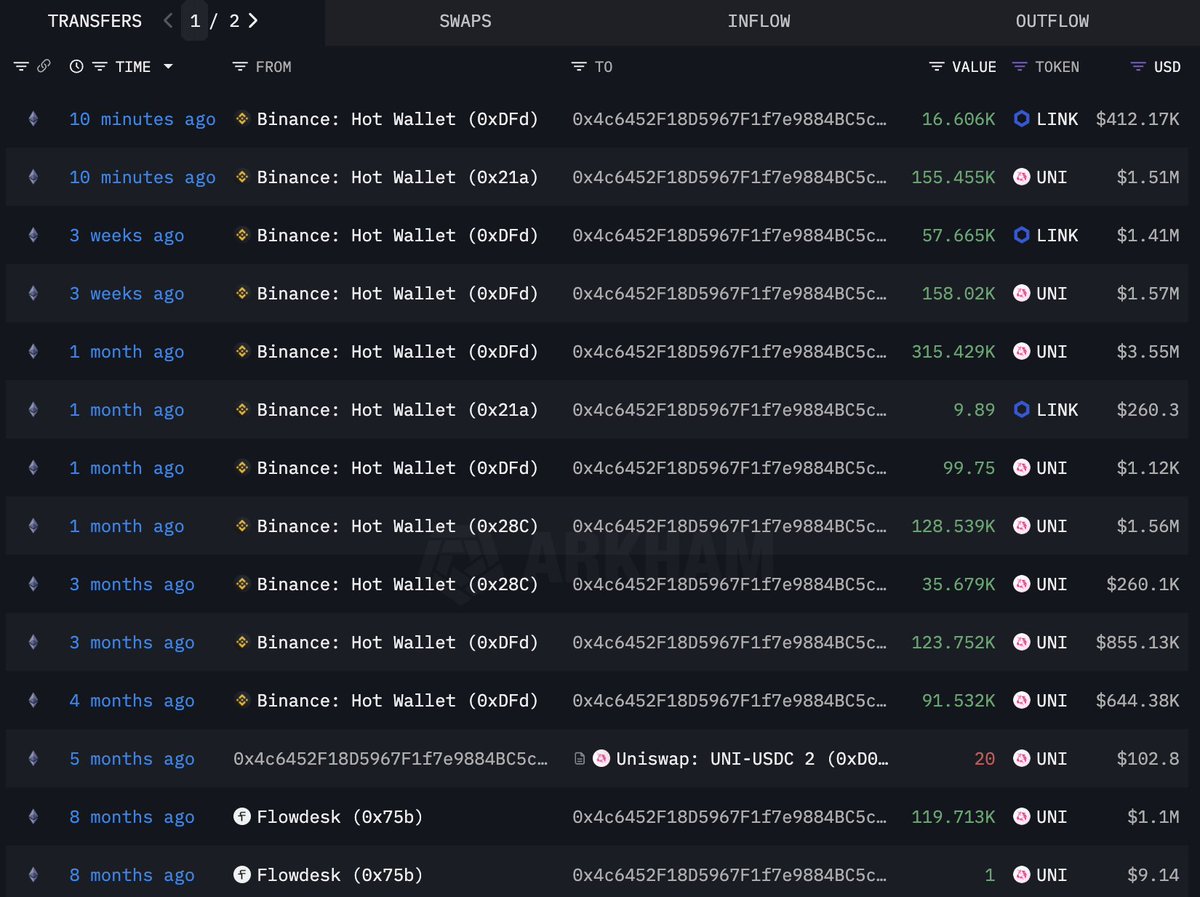Click Binance logo in the $260.1K row
Viewport: 1200px width, 897px height.
(242, 584)
